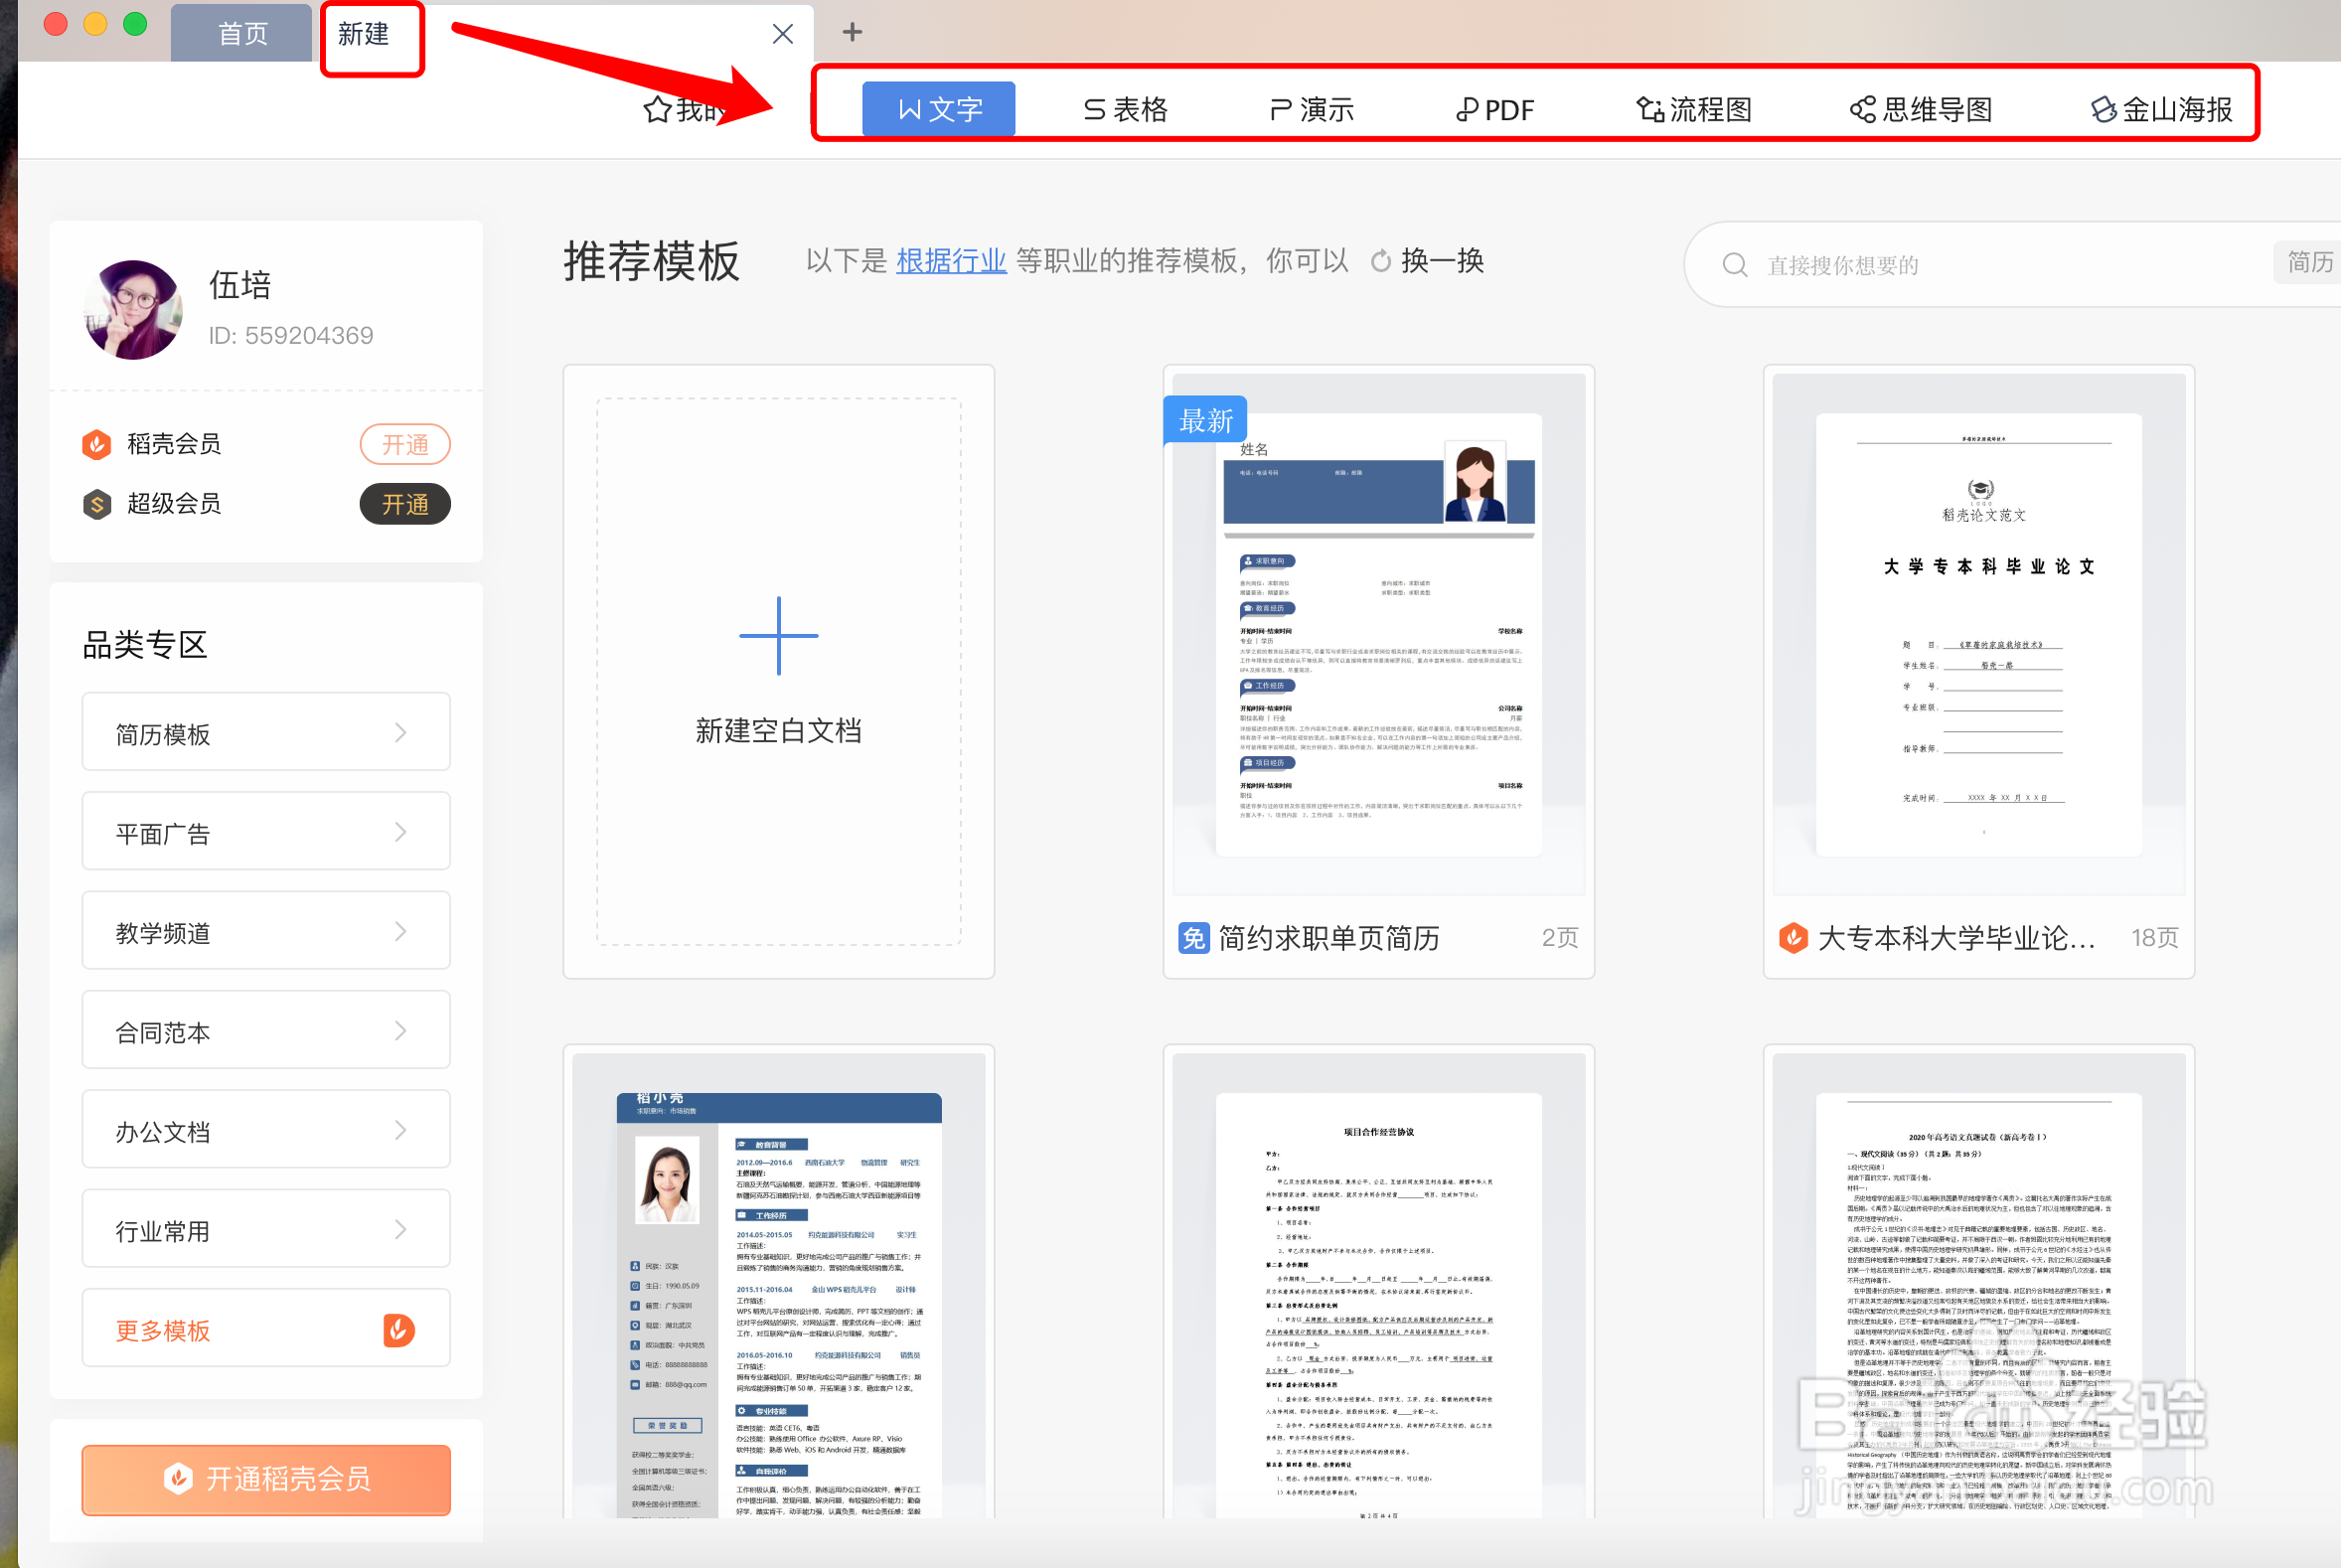Switch to the 演示 presentation tab
The height and width of the screenshot is (1568, 2341).
(x=1311, y=109)
